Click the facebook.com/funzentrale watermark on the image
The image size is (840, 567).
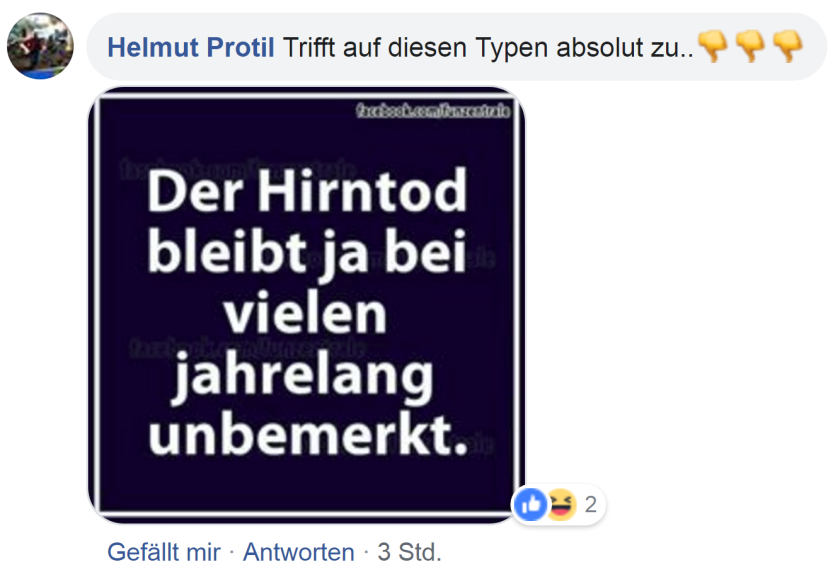click(x=433, y=110)
